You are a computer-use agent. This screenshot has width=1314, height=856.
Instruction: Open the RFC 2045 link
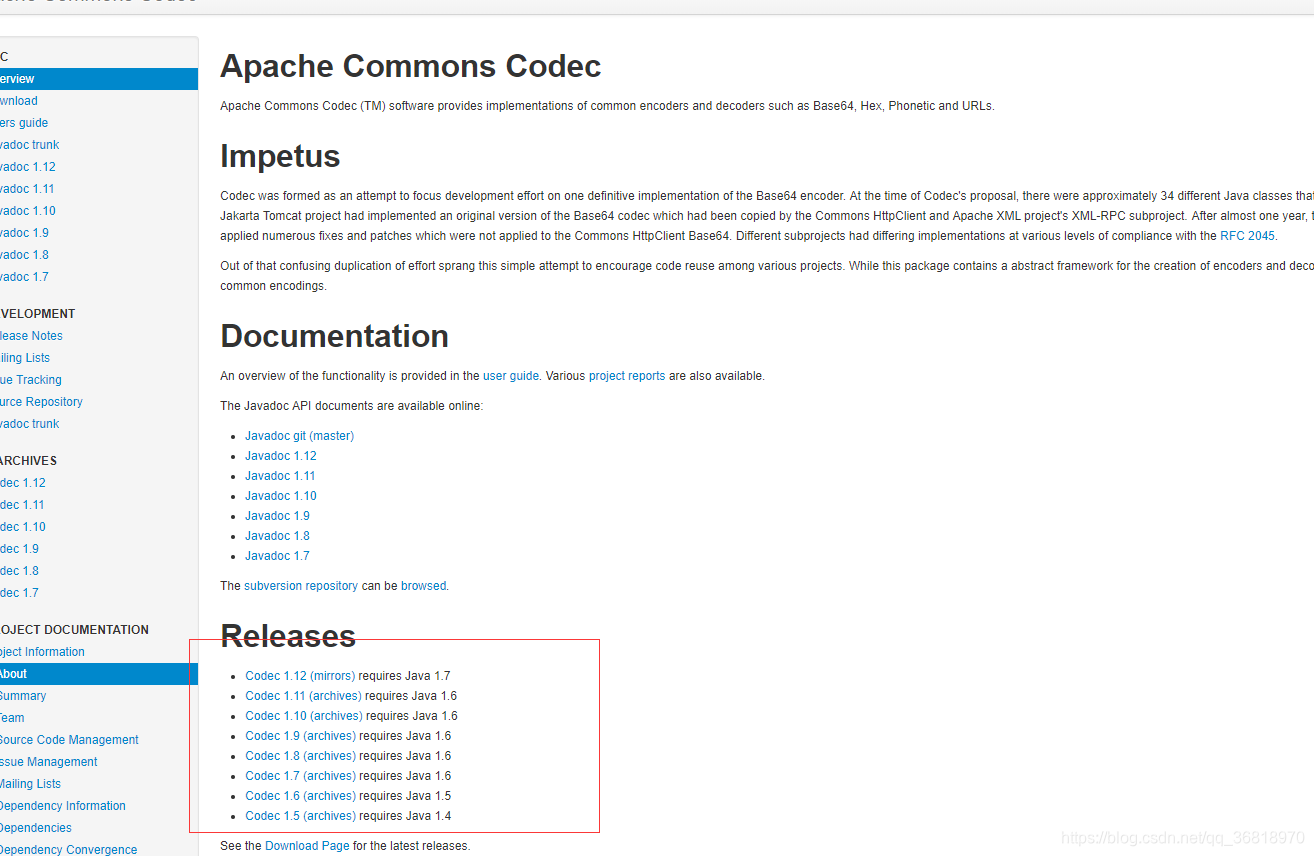1246,235
